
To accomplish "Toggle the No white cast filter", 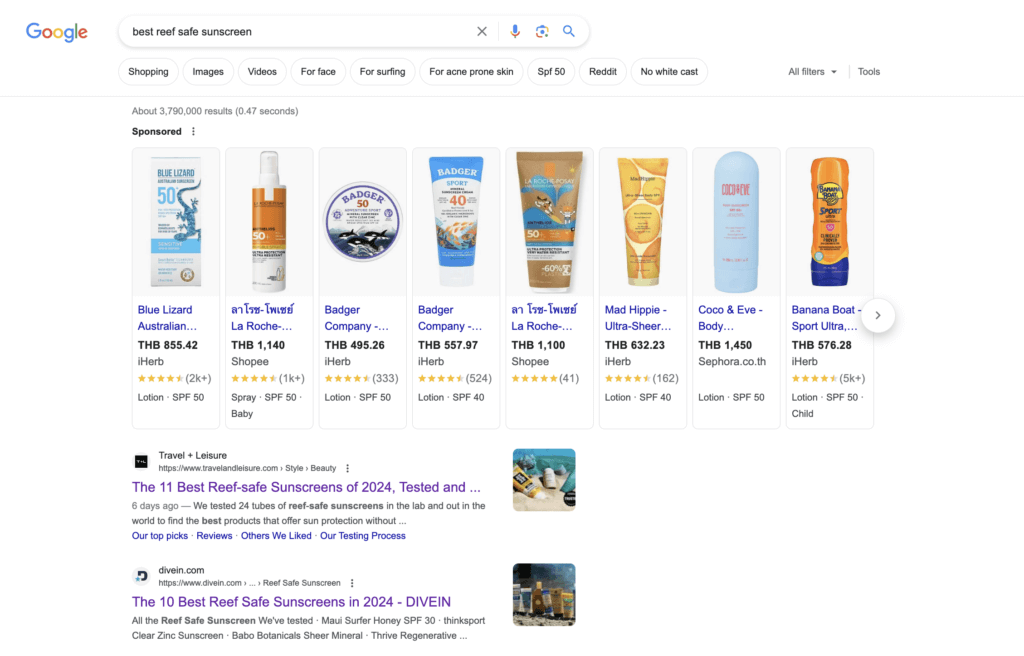I will click(x=668, y=71).
